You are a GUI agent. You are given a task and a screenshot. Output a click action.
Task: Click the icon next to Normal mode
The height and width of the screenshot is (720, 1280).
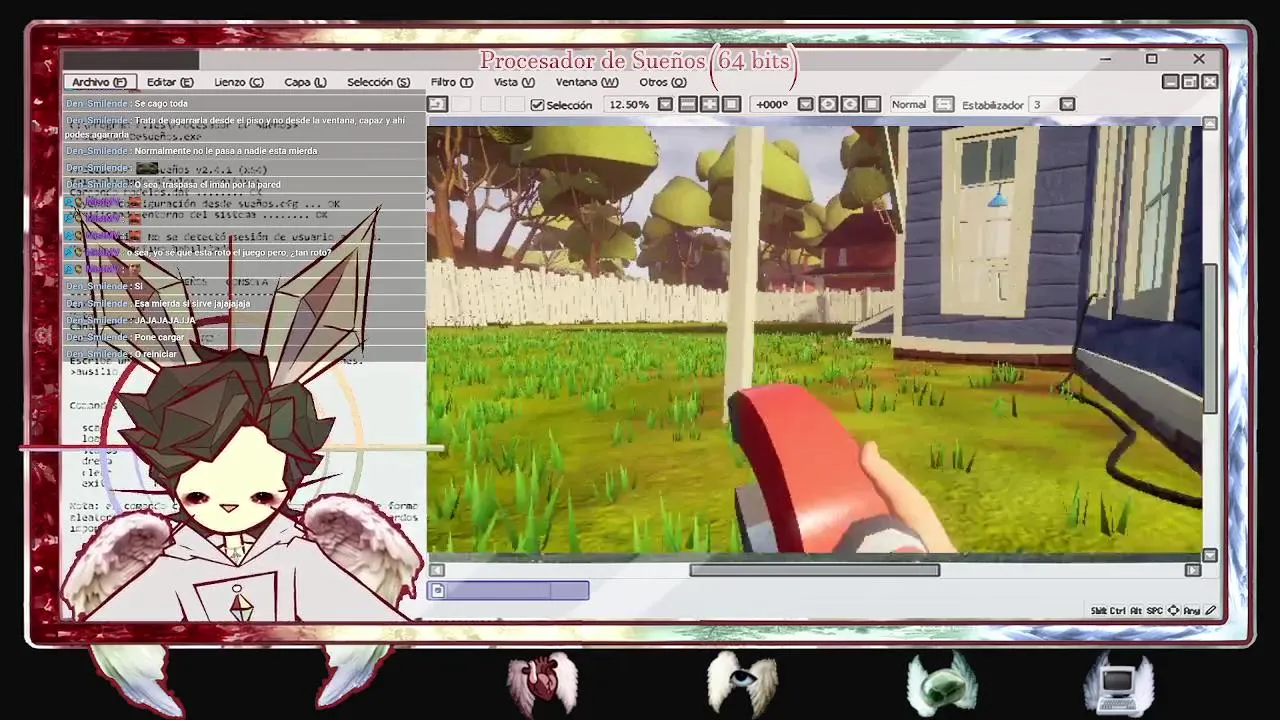[944, 104]
